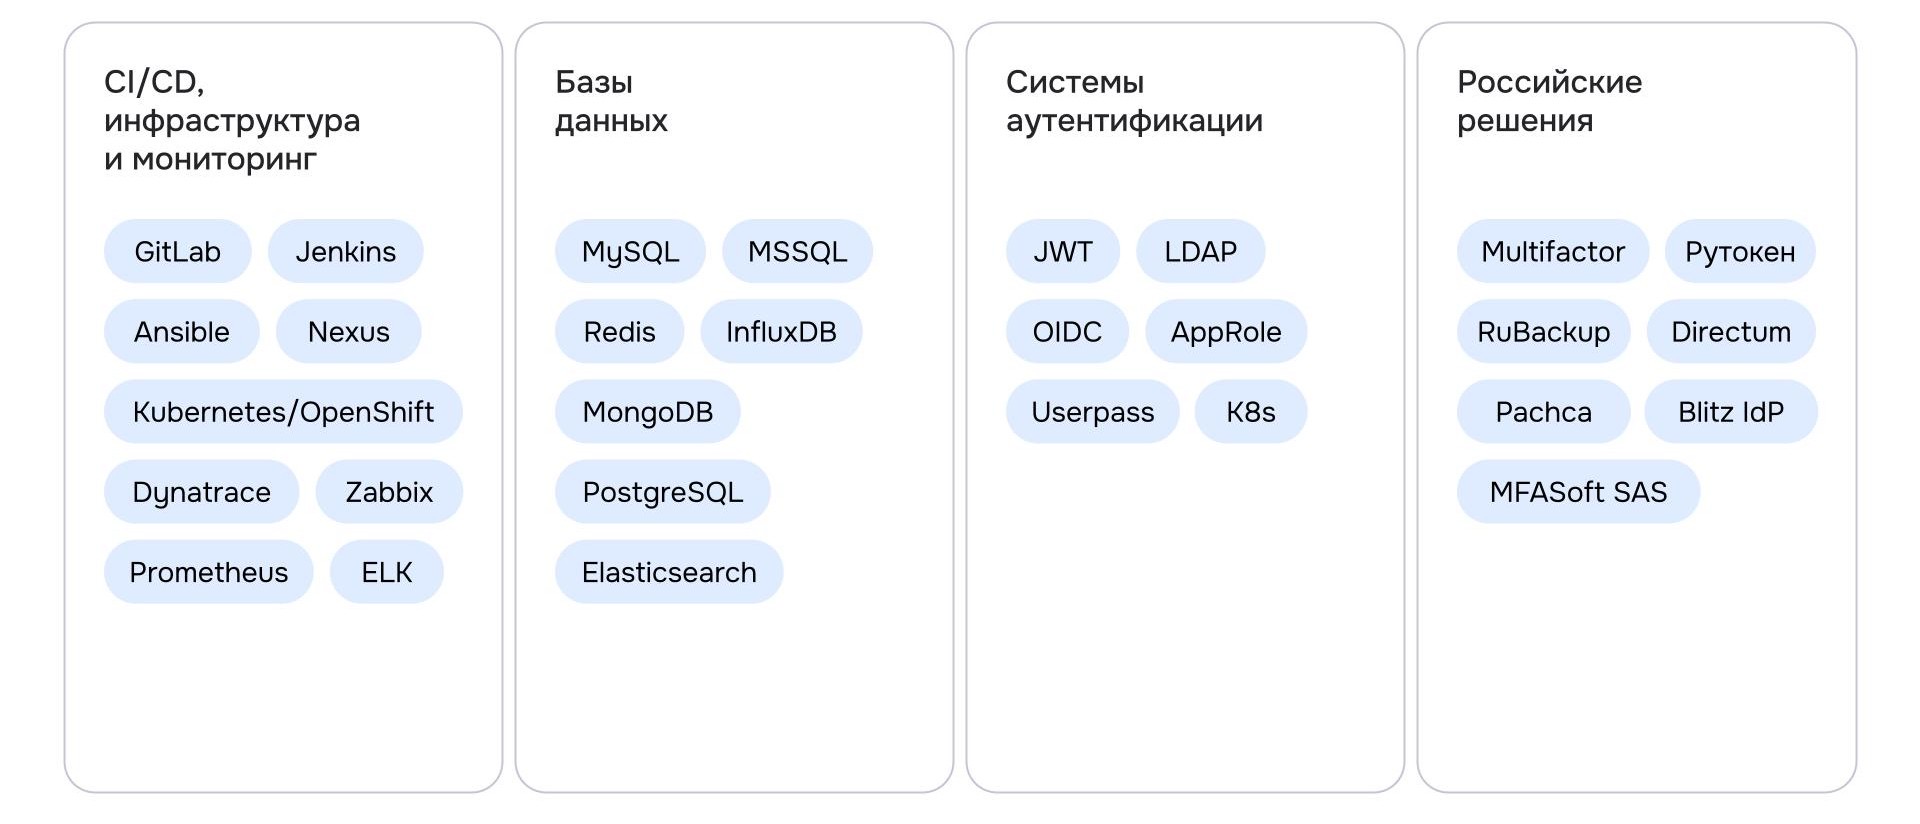Pick the InfluxDB tag
Screen dimensions: 1920x824
781,332
